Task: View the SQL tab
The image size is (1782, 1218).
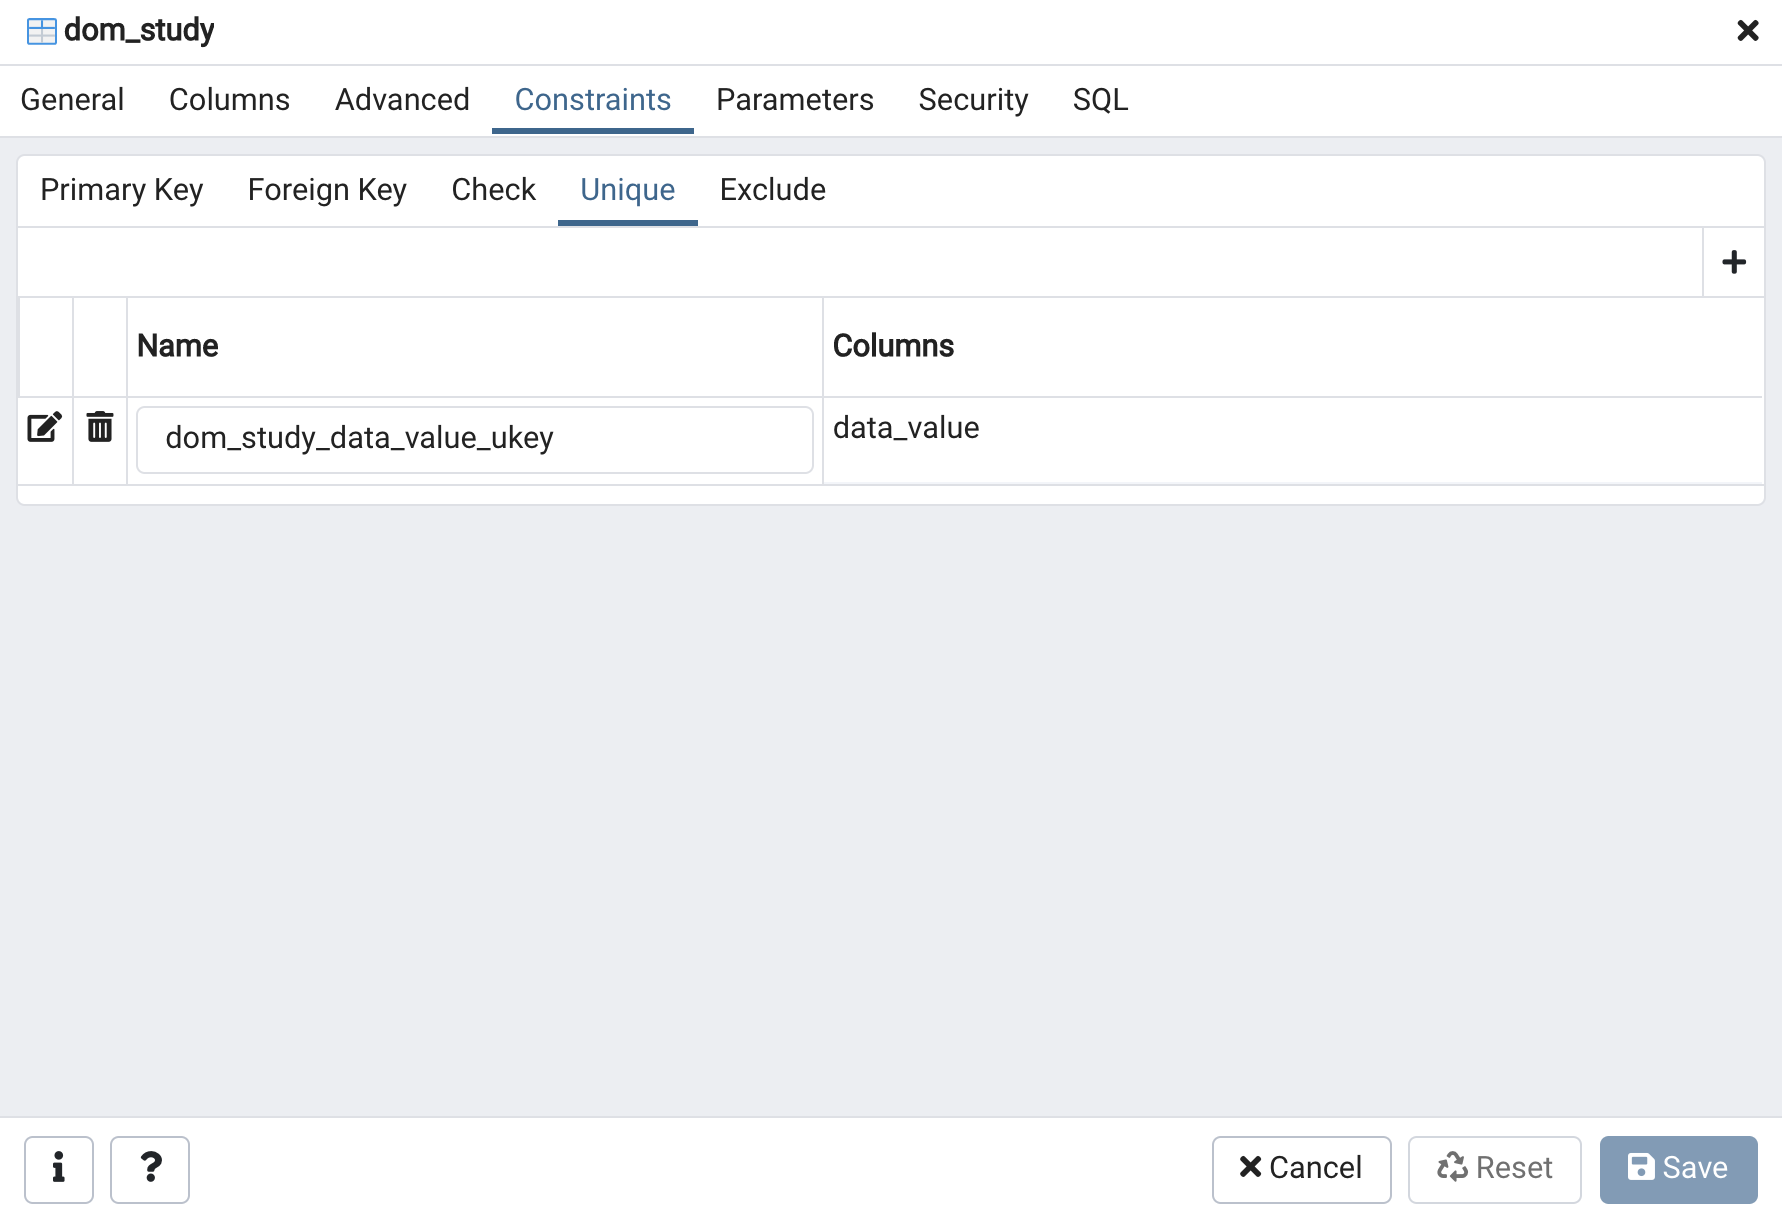Action: point(1100,100)
